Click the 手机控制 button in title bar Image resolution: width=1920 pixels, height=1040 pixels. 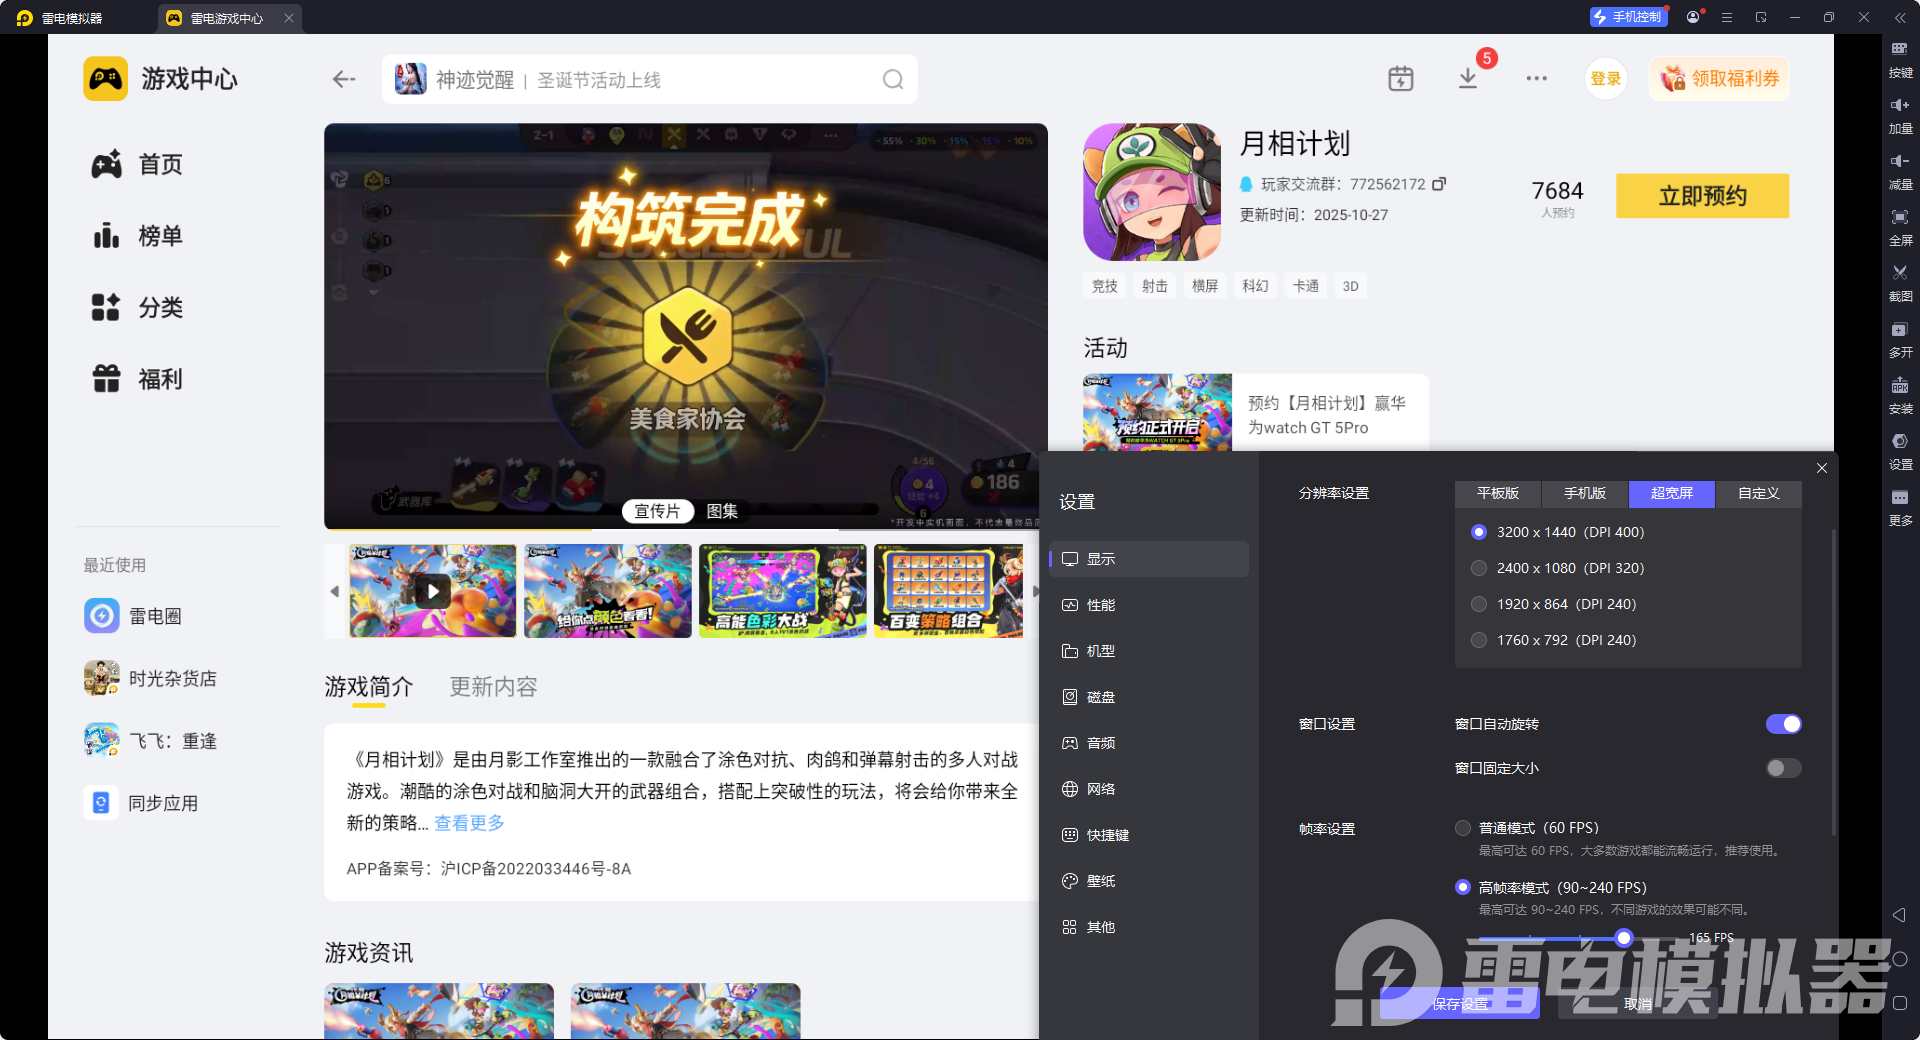[1628, 17]
